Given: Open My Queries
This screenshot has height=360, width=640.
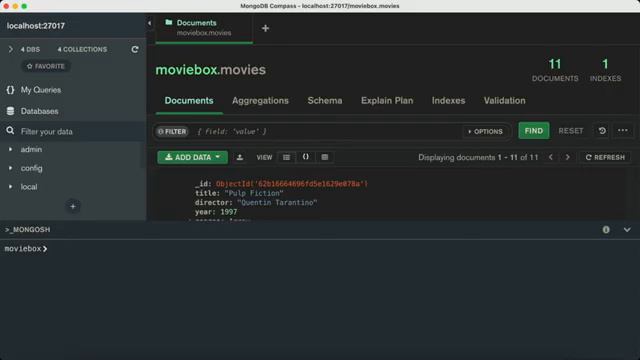Looking at the screenshot, I should pyautogui.click(x=41, y=90).
